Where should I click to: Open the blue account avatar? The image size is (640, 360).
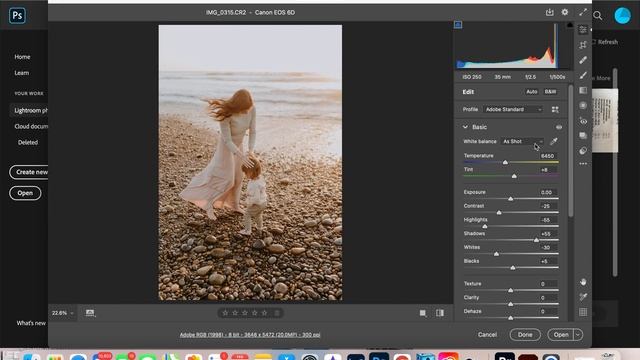tap(622, 16)
